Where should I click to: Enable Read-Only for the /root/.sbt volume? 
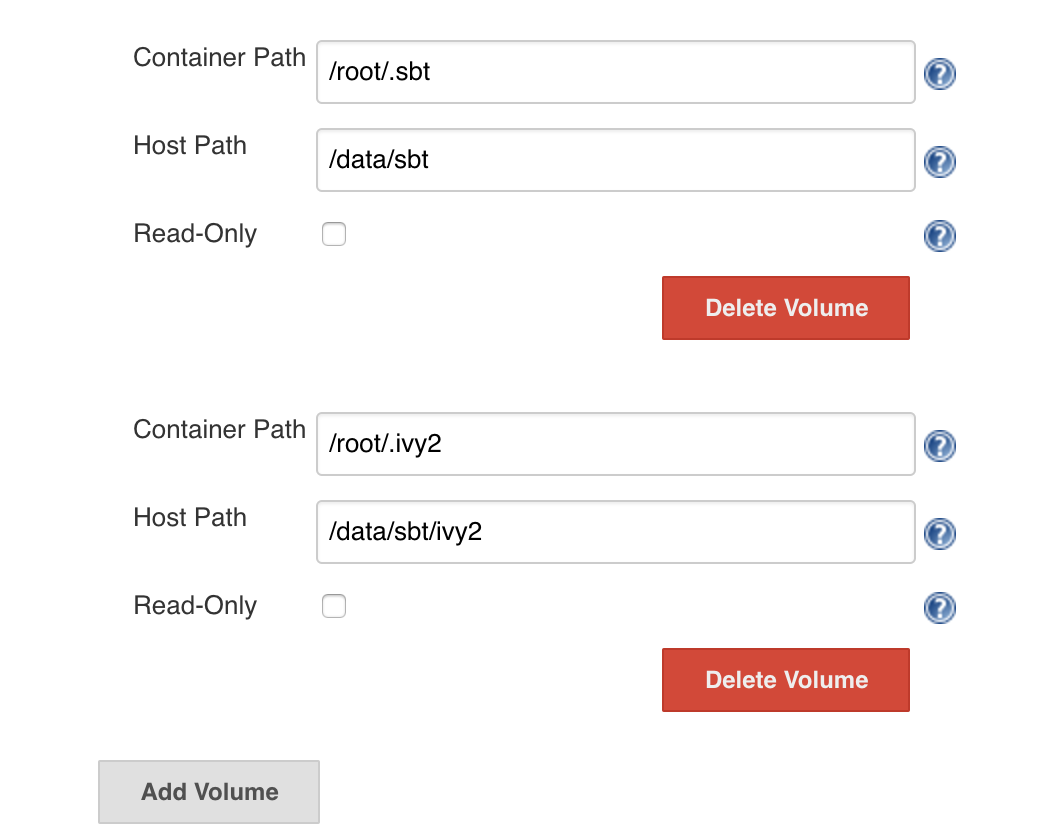334,235
